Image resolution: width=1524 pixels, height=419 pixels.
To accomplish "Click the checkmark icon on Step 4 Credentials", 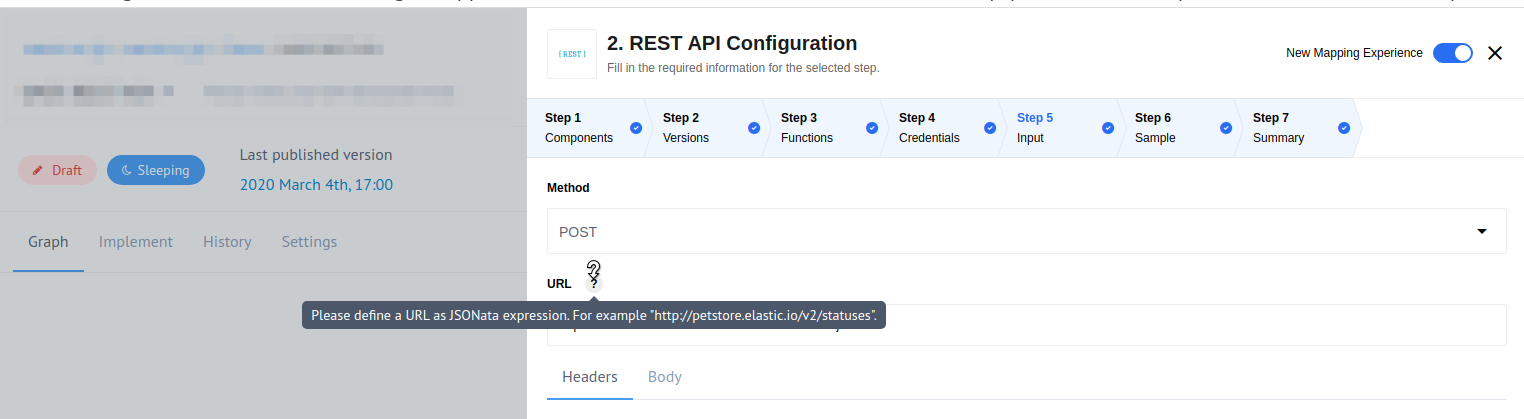I will tap(990, 128).
